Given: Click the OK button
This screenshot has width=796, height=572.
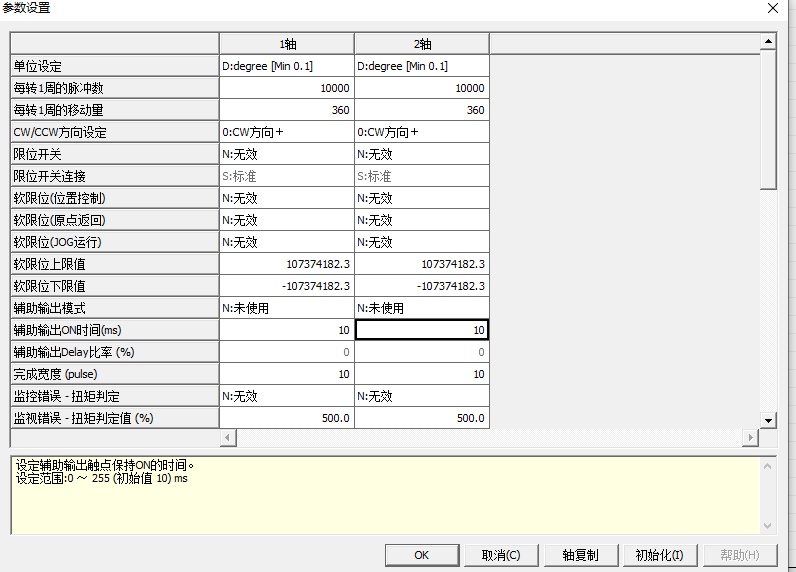Looking at the screenshot, I should click(x=421, y=555).
